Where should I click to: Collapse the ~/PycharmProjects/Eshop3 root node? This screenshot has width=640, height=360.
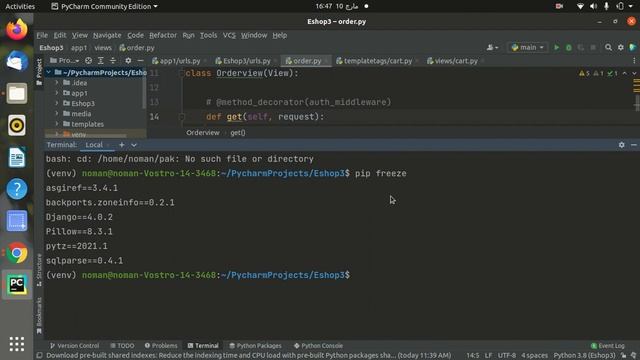(x=49, y=72)
